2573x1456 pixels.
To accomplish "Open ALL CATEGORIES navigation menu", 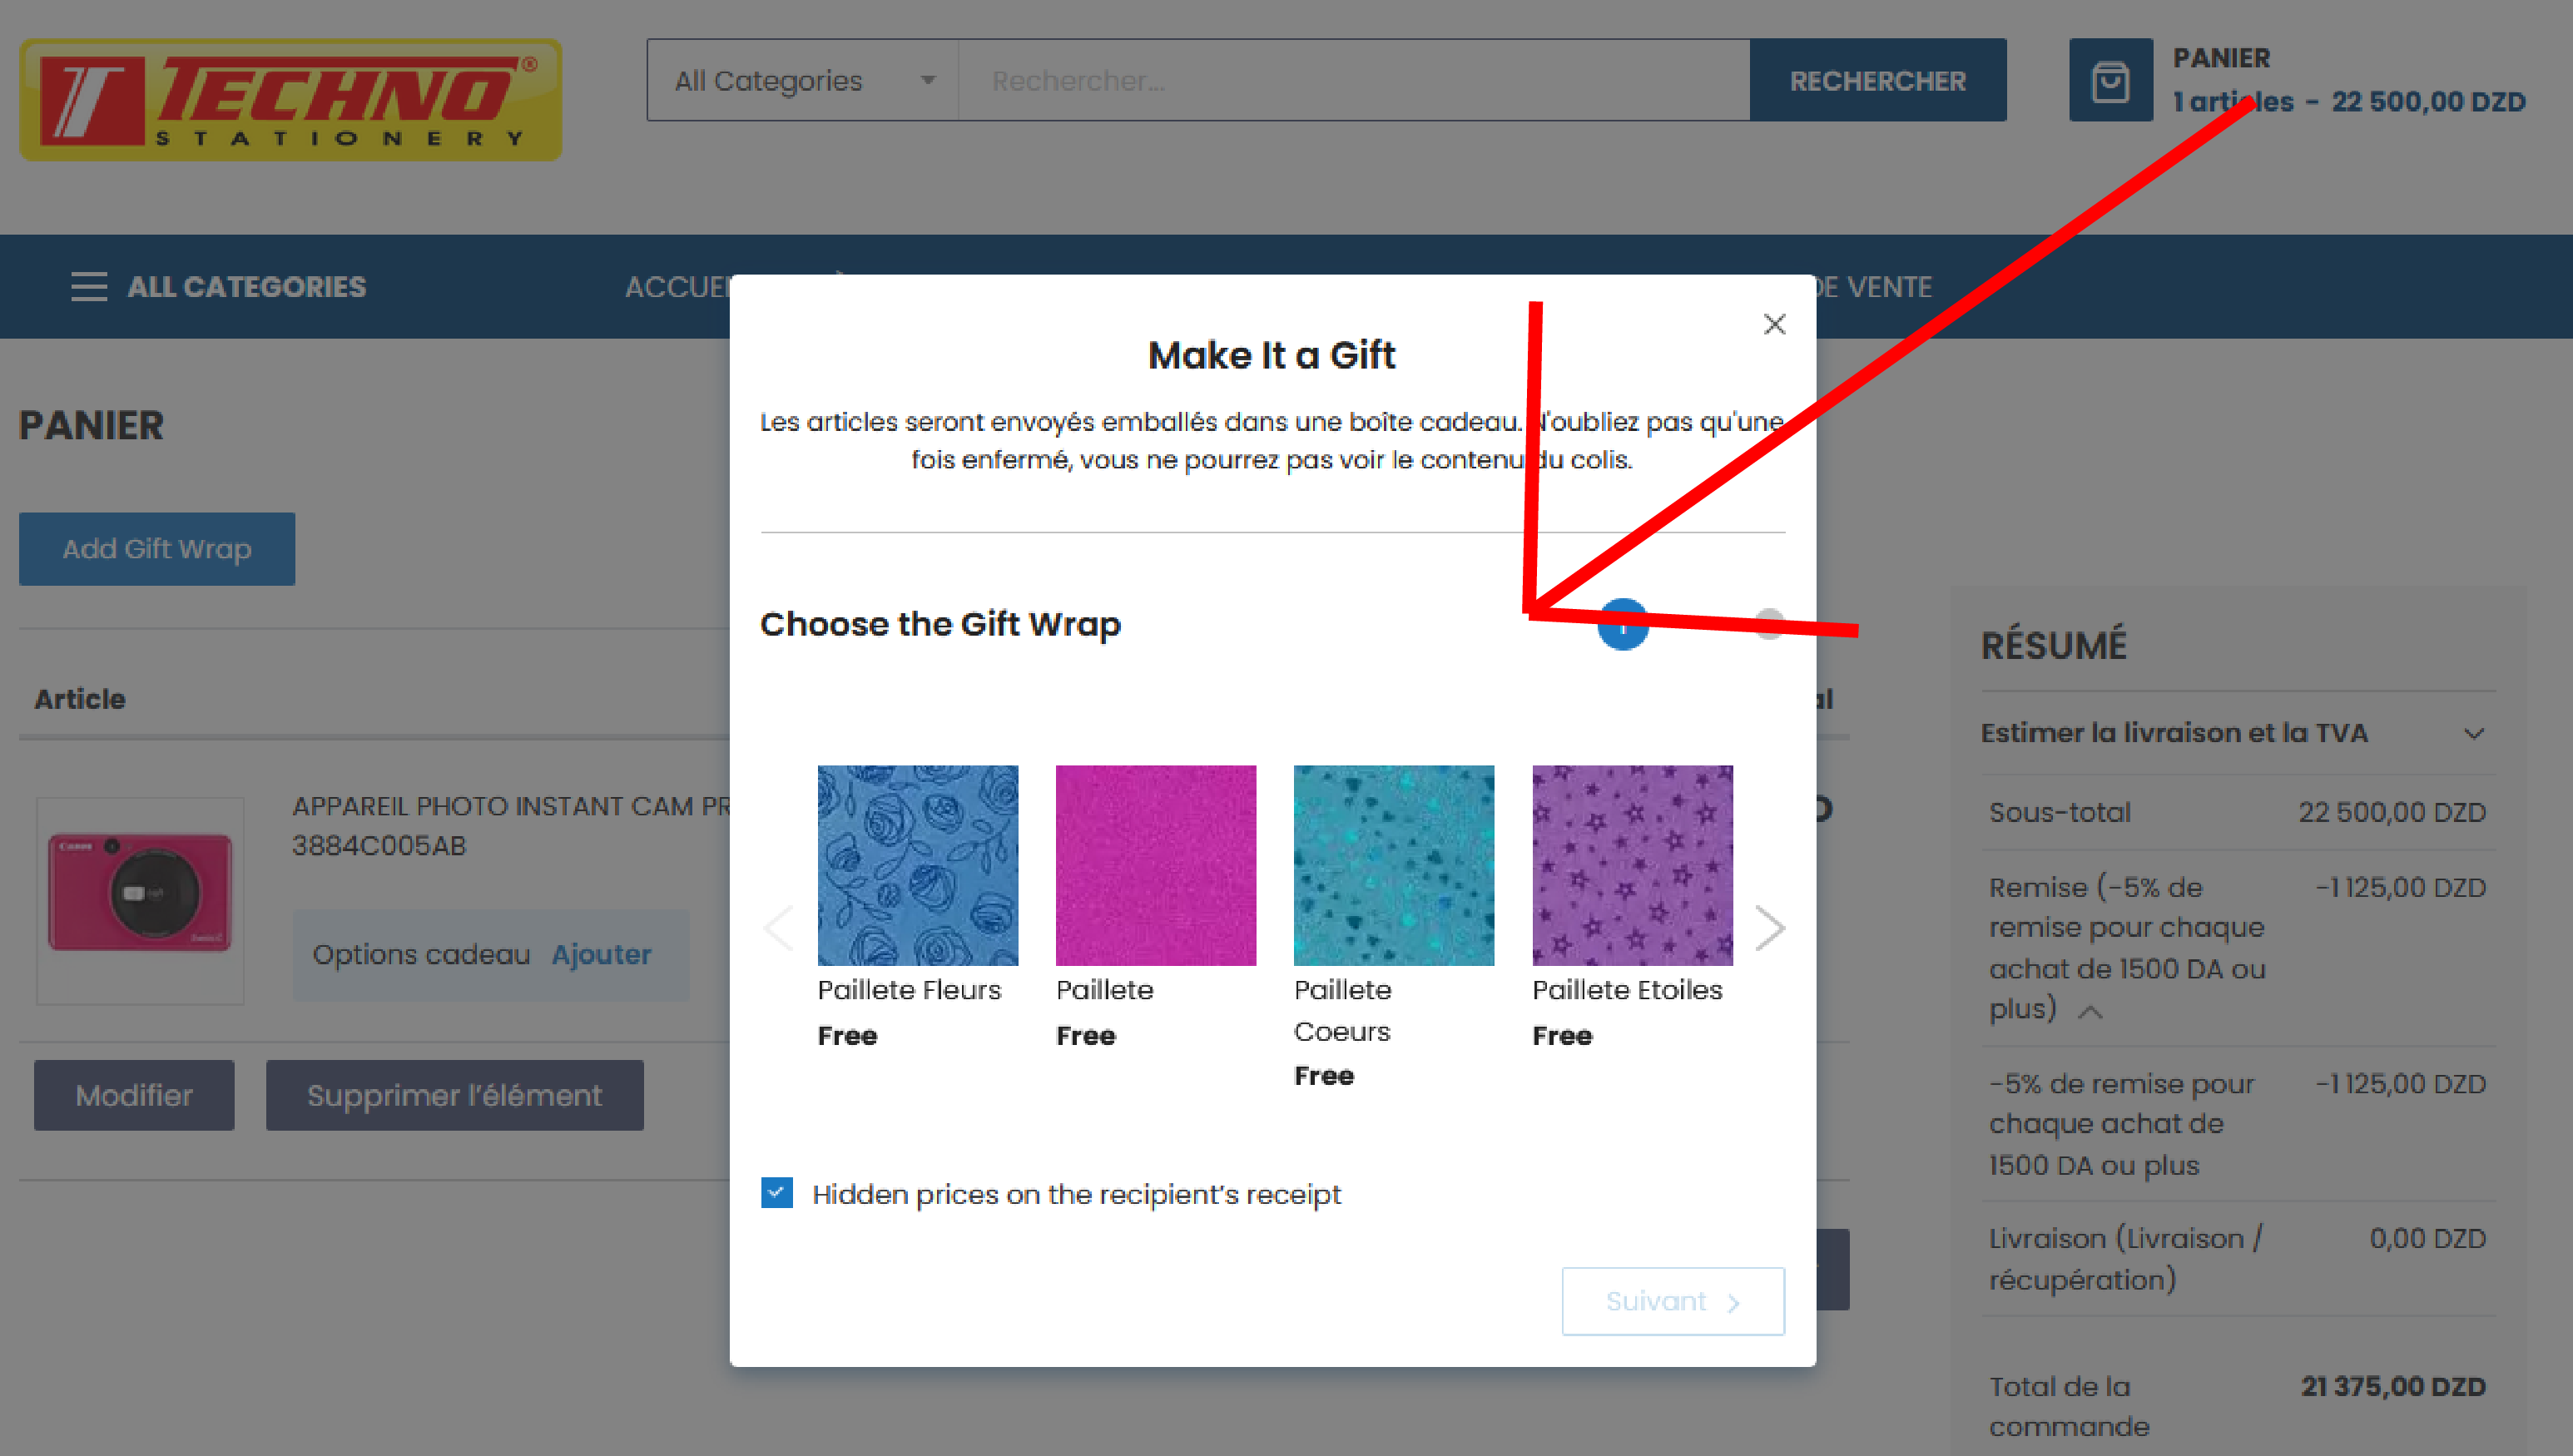I will 246,287.
